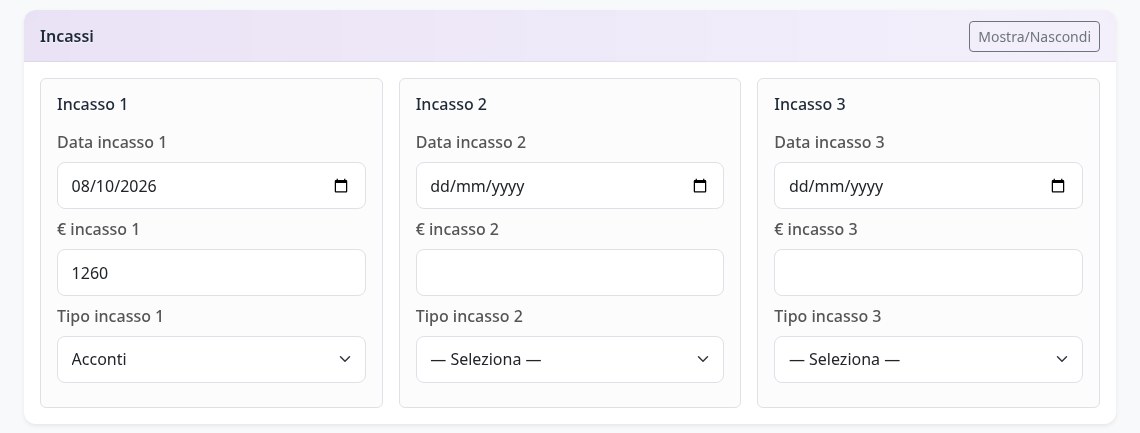Screen dimensions: 1140x433
Task: Expand the Tipo incasso 2 dropdown
Action: pos(569,359)
